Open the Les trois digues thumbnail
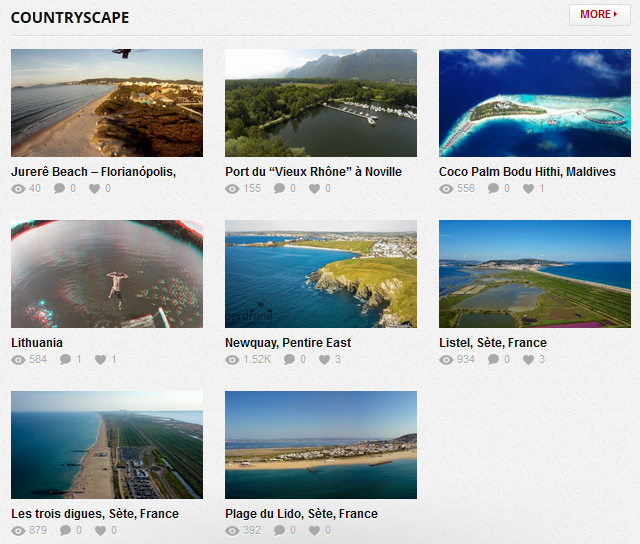 click(107, 445)
